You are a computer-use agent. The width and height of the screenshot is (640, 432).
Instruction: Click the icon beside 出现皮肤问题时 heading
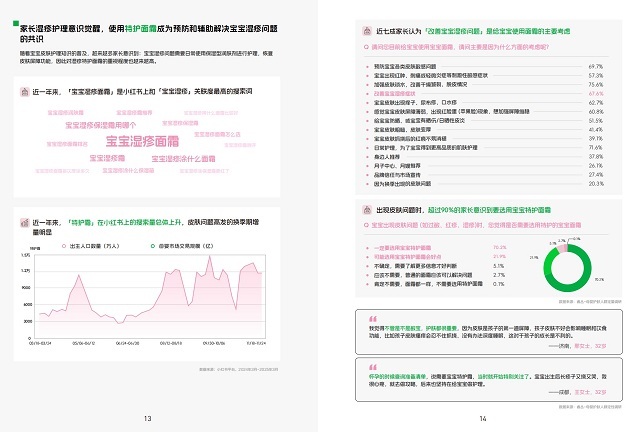(367, 210)
